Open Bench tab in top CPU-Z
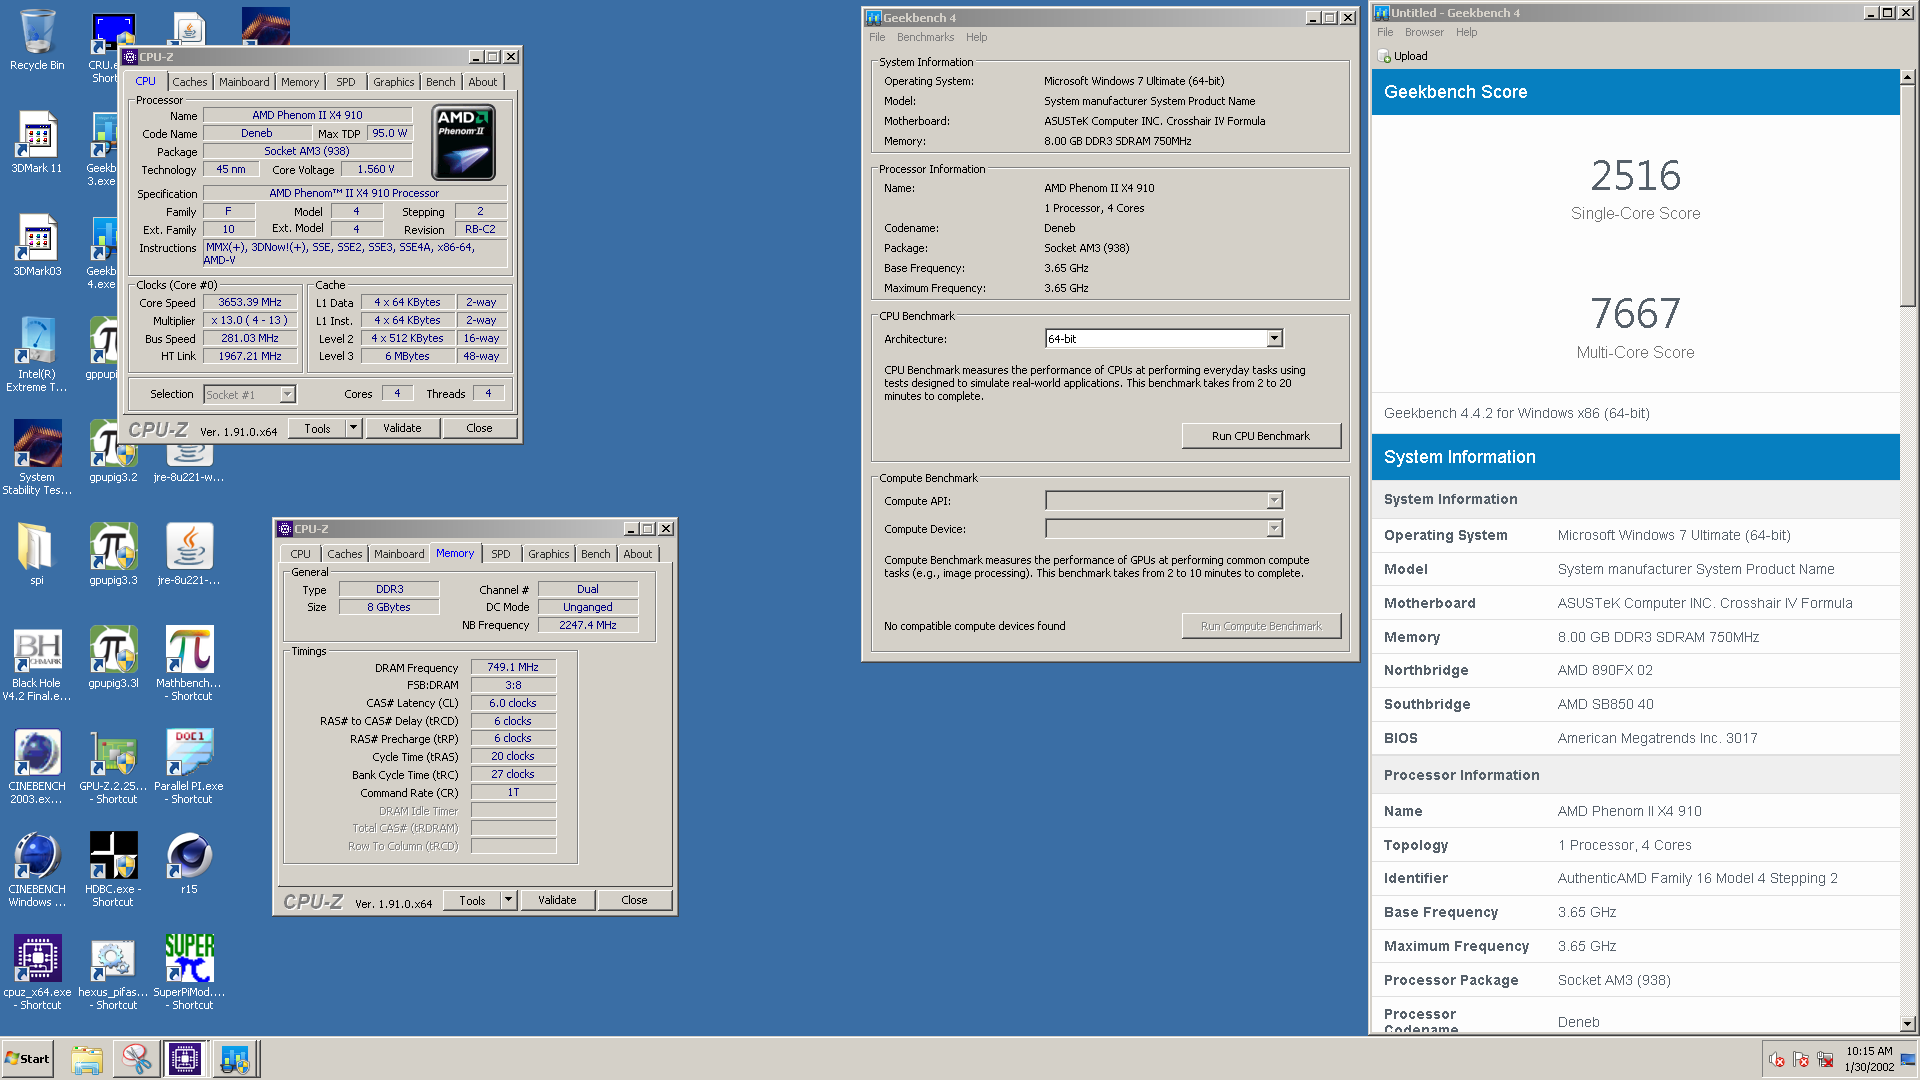1920x1080 pixels. (x=440, y=82)
